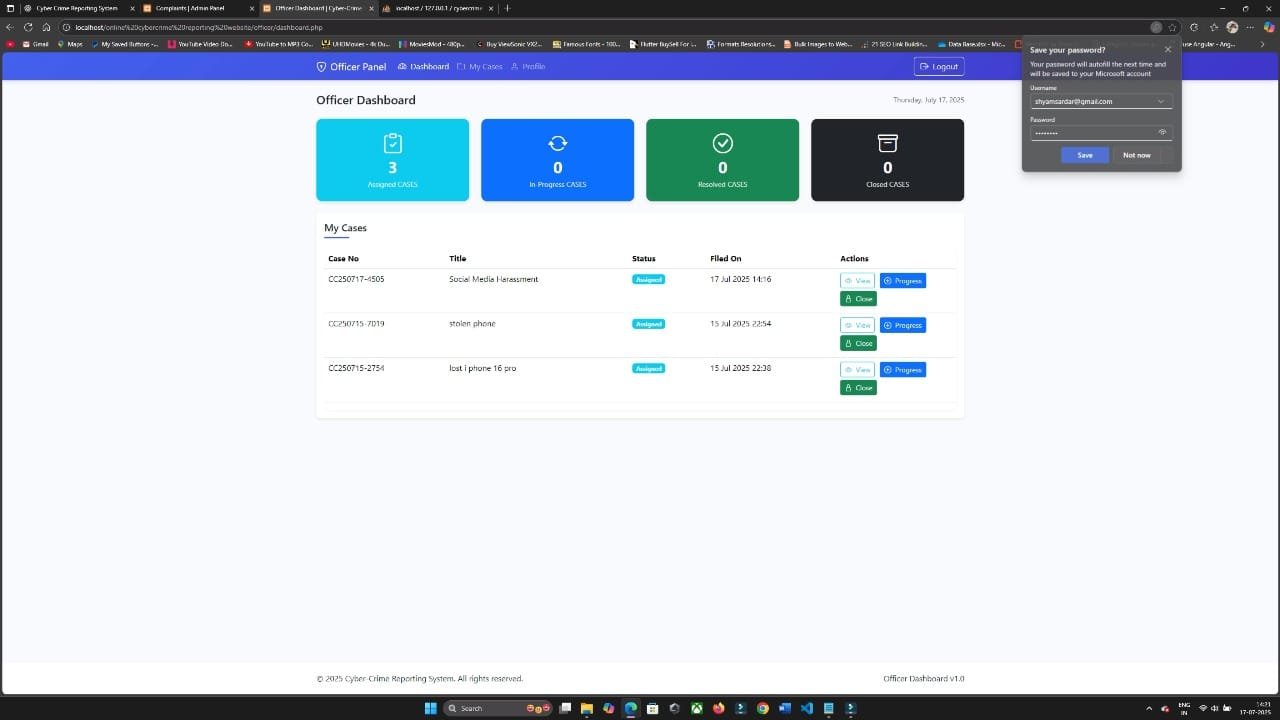Viewport: 1280px width, 720px height.
Task: Click the shield icon beside Officer Panel
Action: click(x=321, y=67)
